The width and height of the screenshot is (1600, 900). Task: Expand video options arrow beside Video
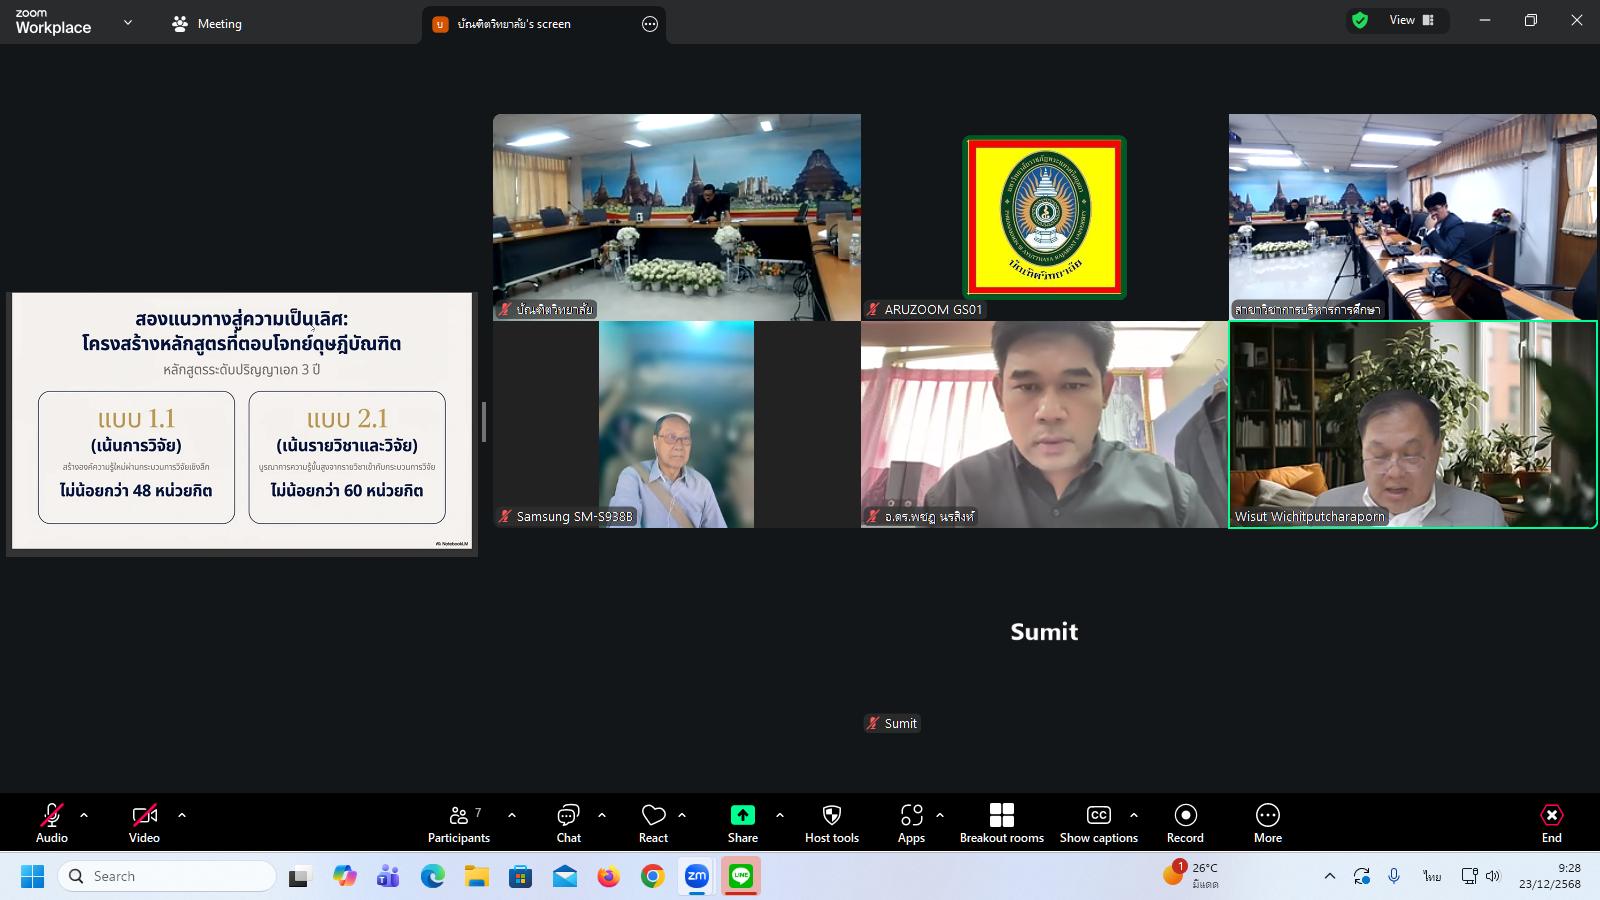[x=182, y=815]
